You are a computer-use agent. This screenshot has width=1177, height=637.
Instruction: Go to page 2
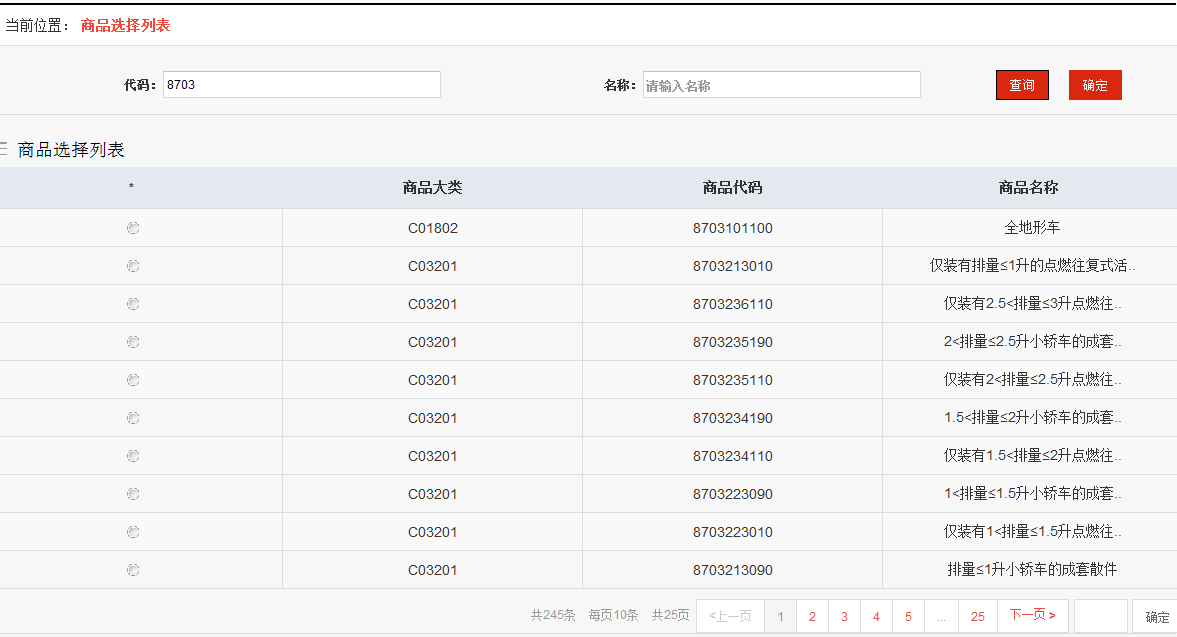(812, 616)
